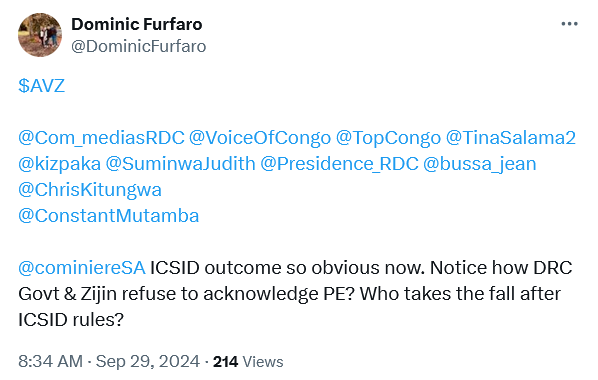Image resolution: width=598 pixels, height=380 pixels.
Task: Open the @TopCongo mention
Action: click(x=388, y=138)
